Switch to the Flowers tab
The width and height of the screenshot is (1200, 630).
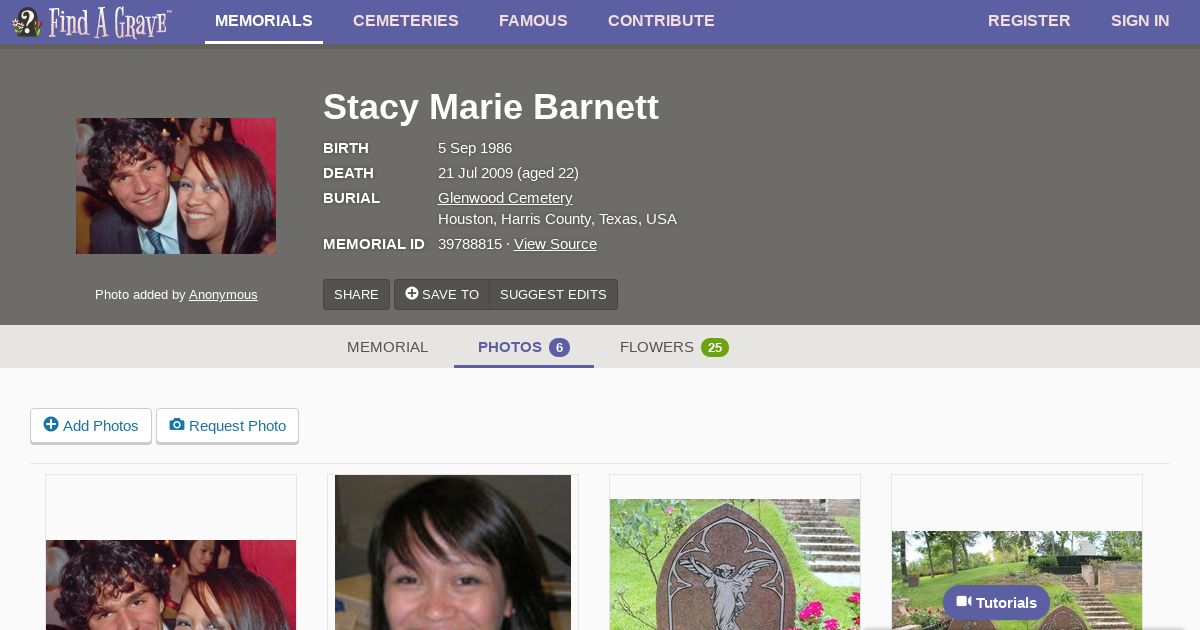click(x=674, y=347)
